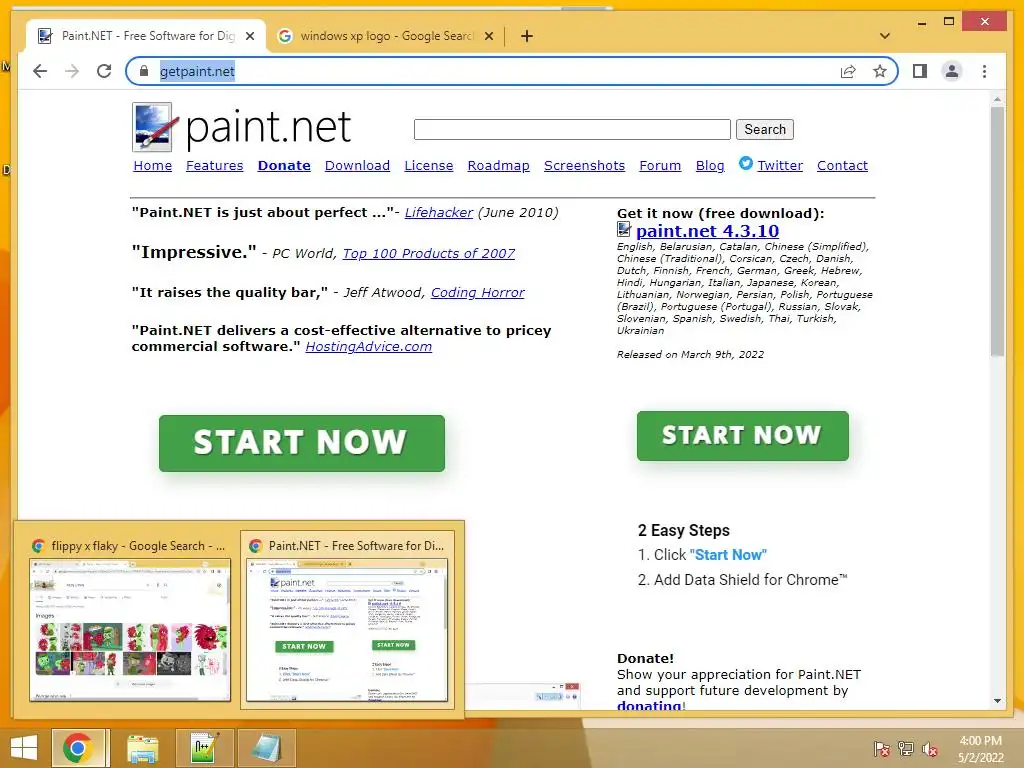
Task: Click the paint.net logo image
Action: 242,127
